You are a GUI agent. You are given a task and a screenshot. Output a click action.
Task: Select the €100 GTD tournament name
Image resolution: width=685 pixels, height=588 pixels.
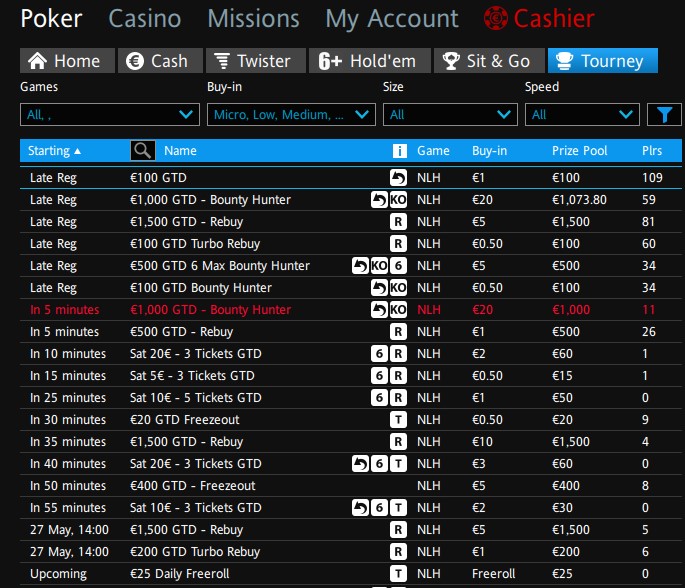pyautogui.click(x=158, y=178)
